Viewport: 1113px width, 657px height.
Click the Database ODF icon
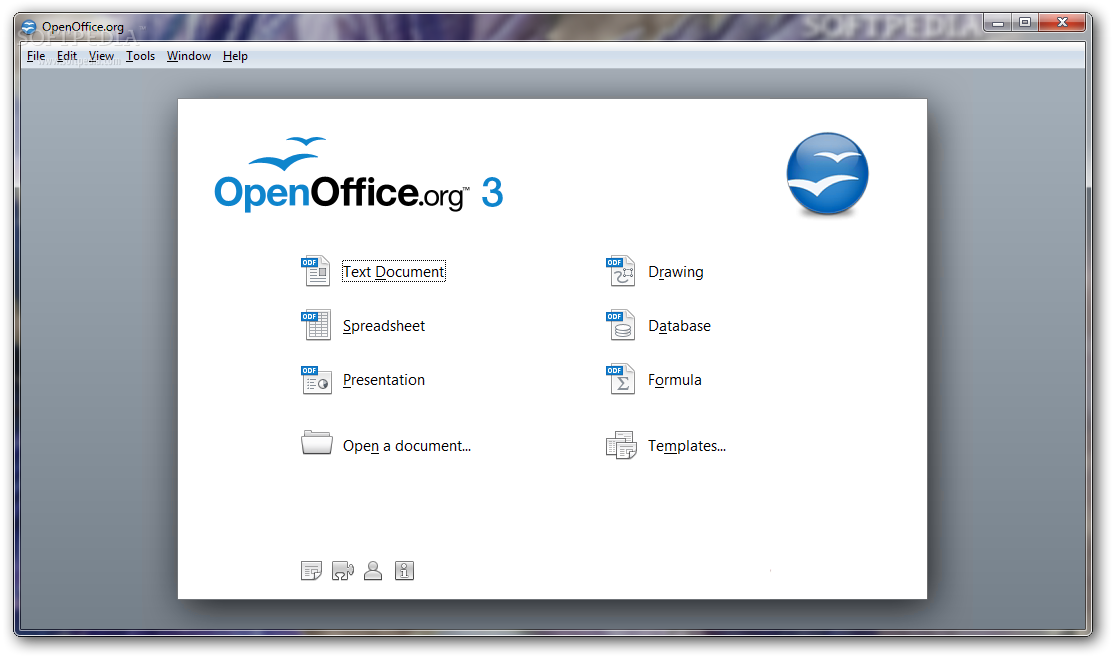click(621, 325)
